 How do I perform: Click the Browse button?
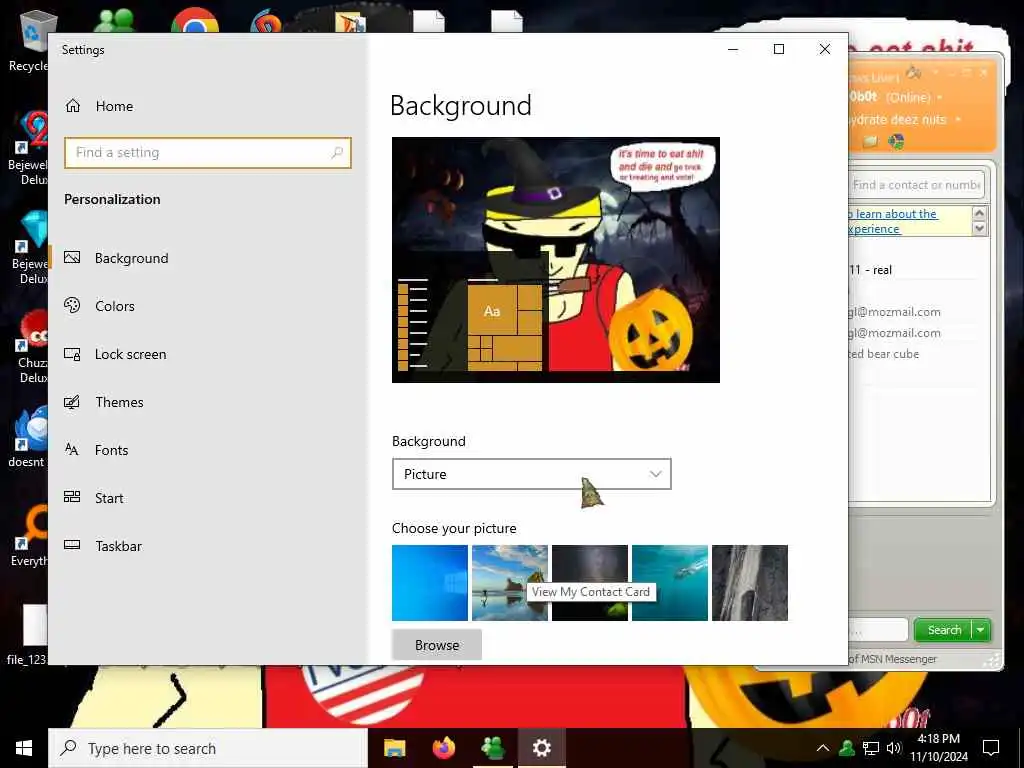point(437,645)
